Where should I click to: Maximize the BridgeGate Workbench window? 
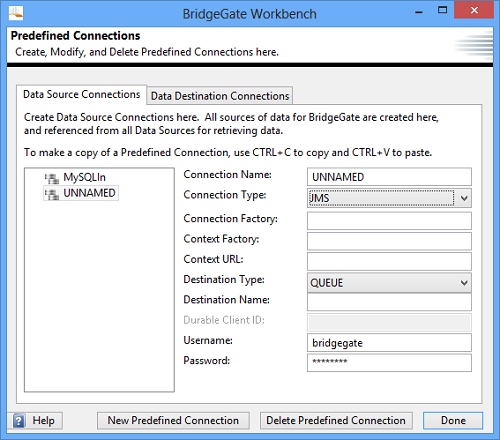tap(442, 10)
